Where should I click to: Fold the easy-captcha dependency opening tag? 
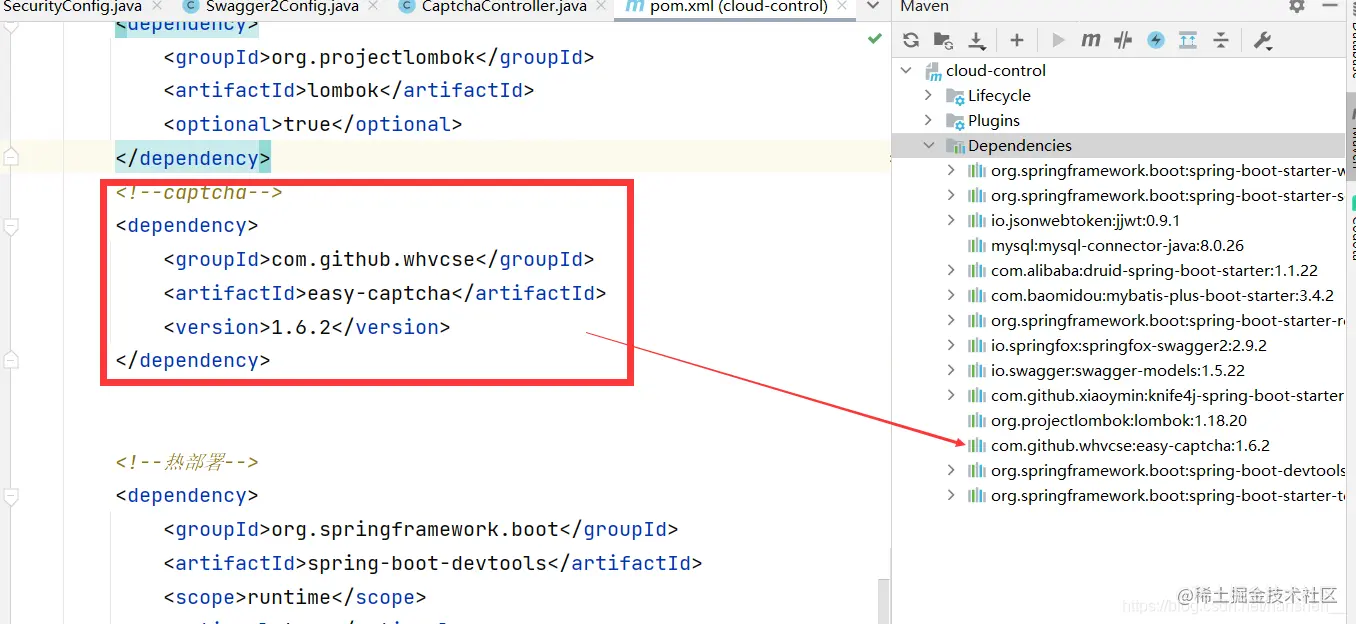[x=10, y=226]
